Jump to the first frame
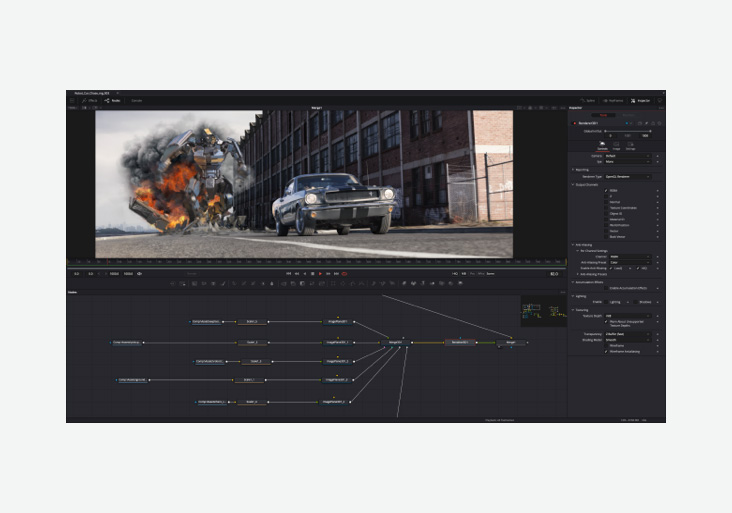This screenshot has height=513, width=732. point(289,274)
